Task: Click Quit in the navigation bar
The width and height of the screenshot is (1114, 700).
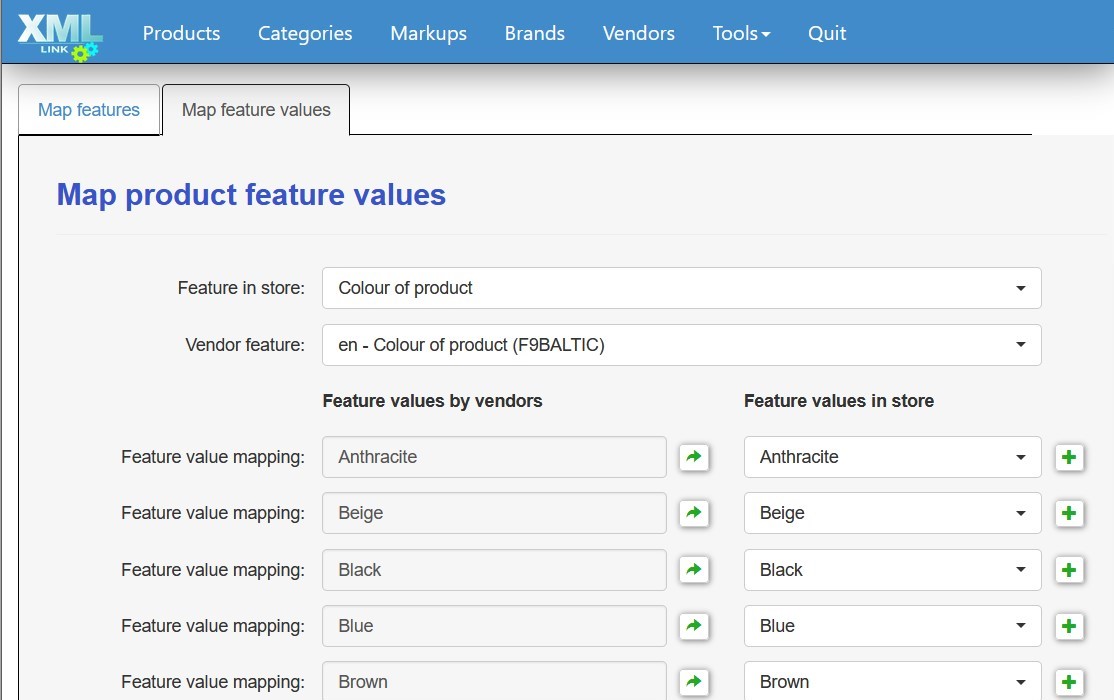Action: [827, 33]
